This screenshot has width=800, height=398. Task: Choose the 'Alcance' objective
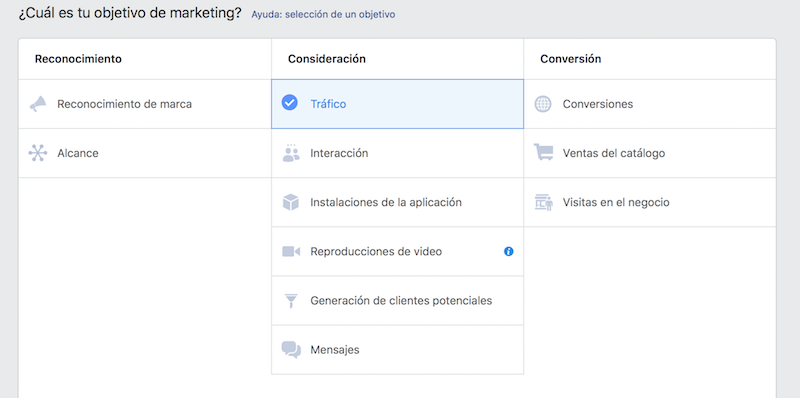tap(78, 153)
